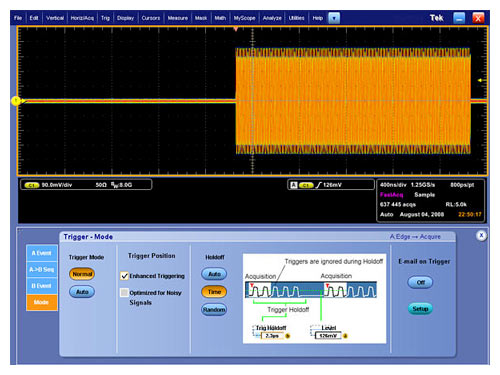500x375 pixels.
Task: Open the menu bar dropdown arrow button
Action: (334, 18)
